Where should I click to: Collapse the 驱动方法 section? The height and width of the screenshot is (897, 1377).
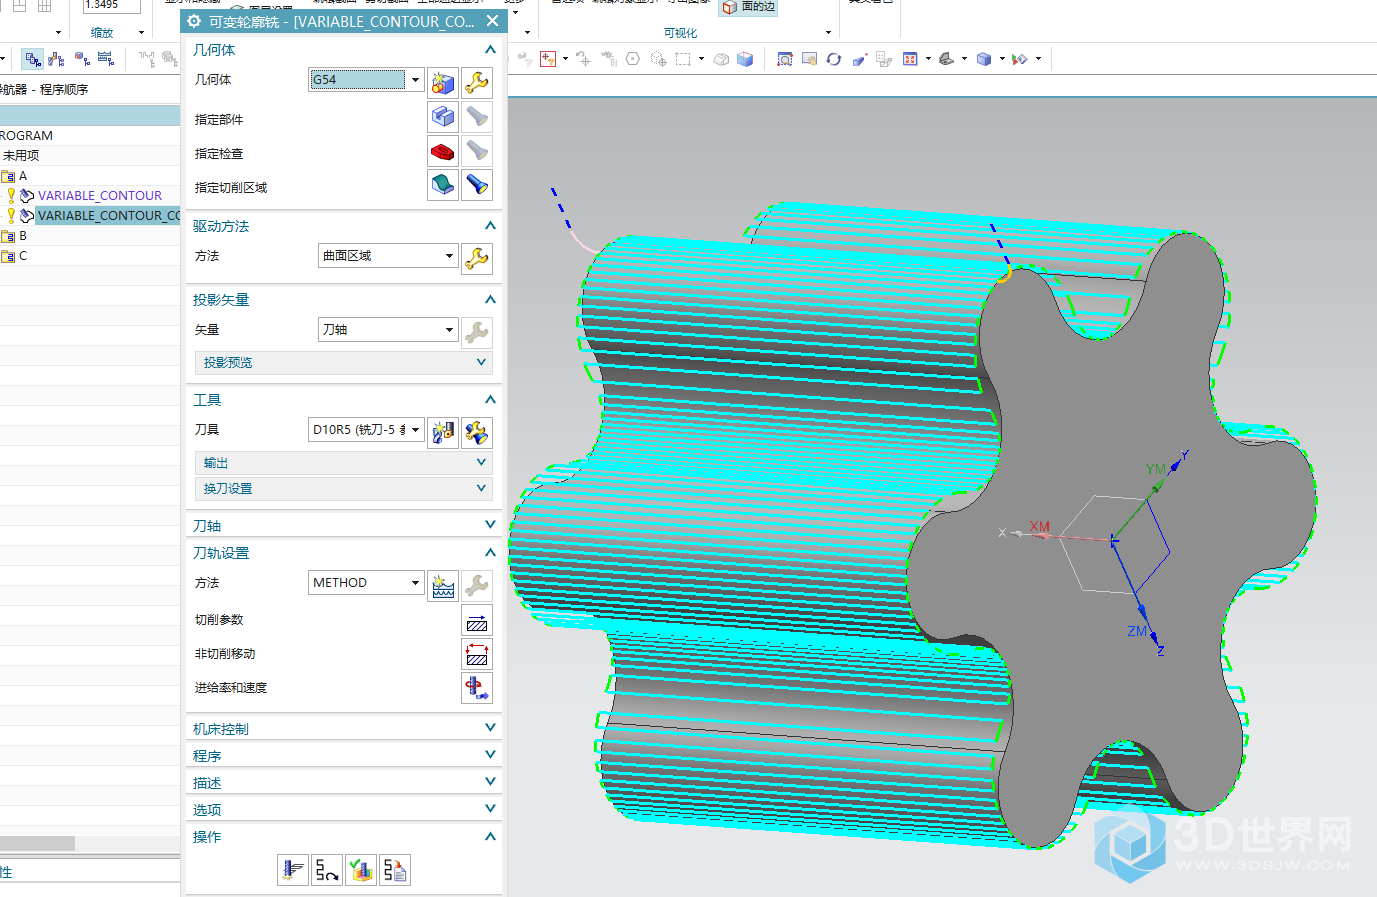[490, 226]
